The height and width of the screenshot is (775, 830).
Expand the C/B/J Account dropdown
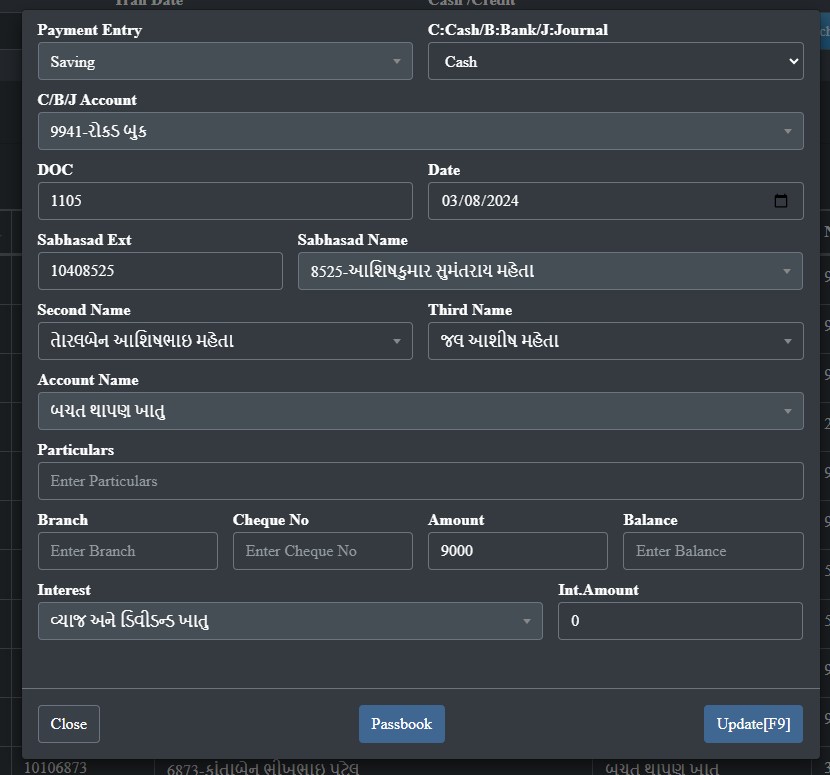pyautogui.click(x=420, y=132)
